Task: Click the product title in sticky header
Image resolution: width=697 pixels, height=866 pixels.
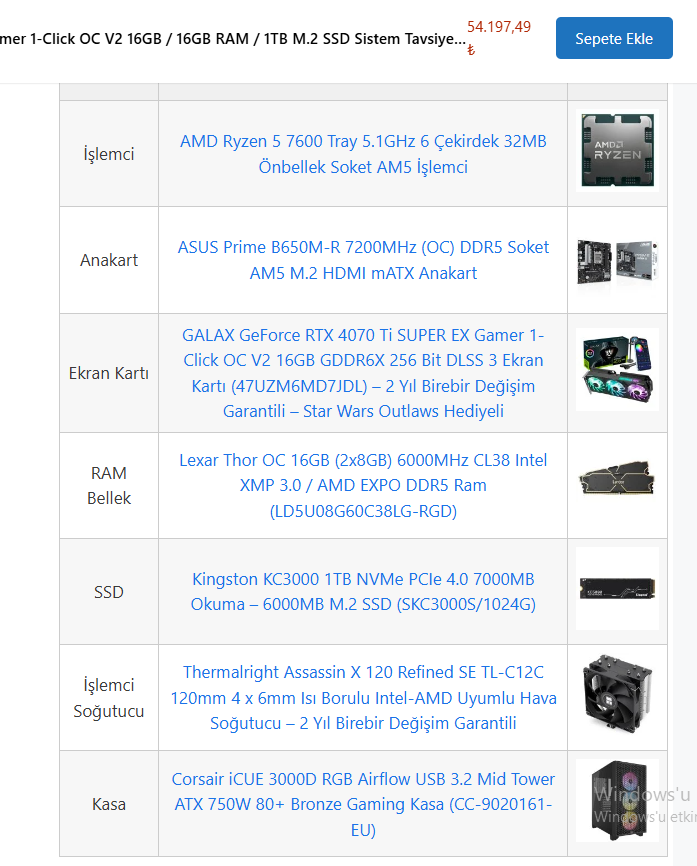Action: (233, 39)
